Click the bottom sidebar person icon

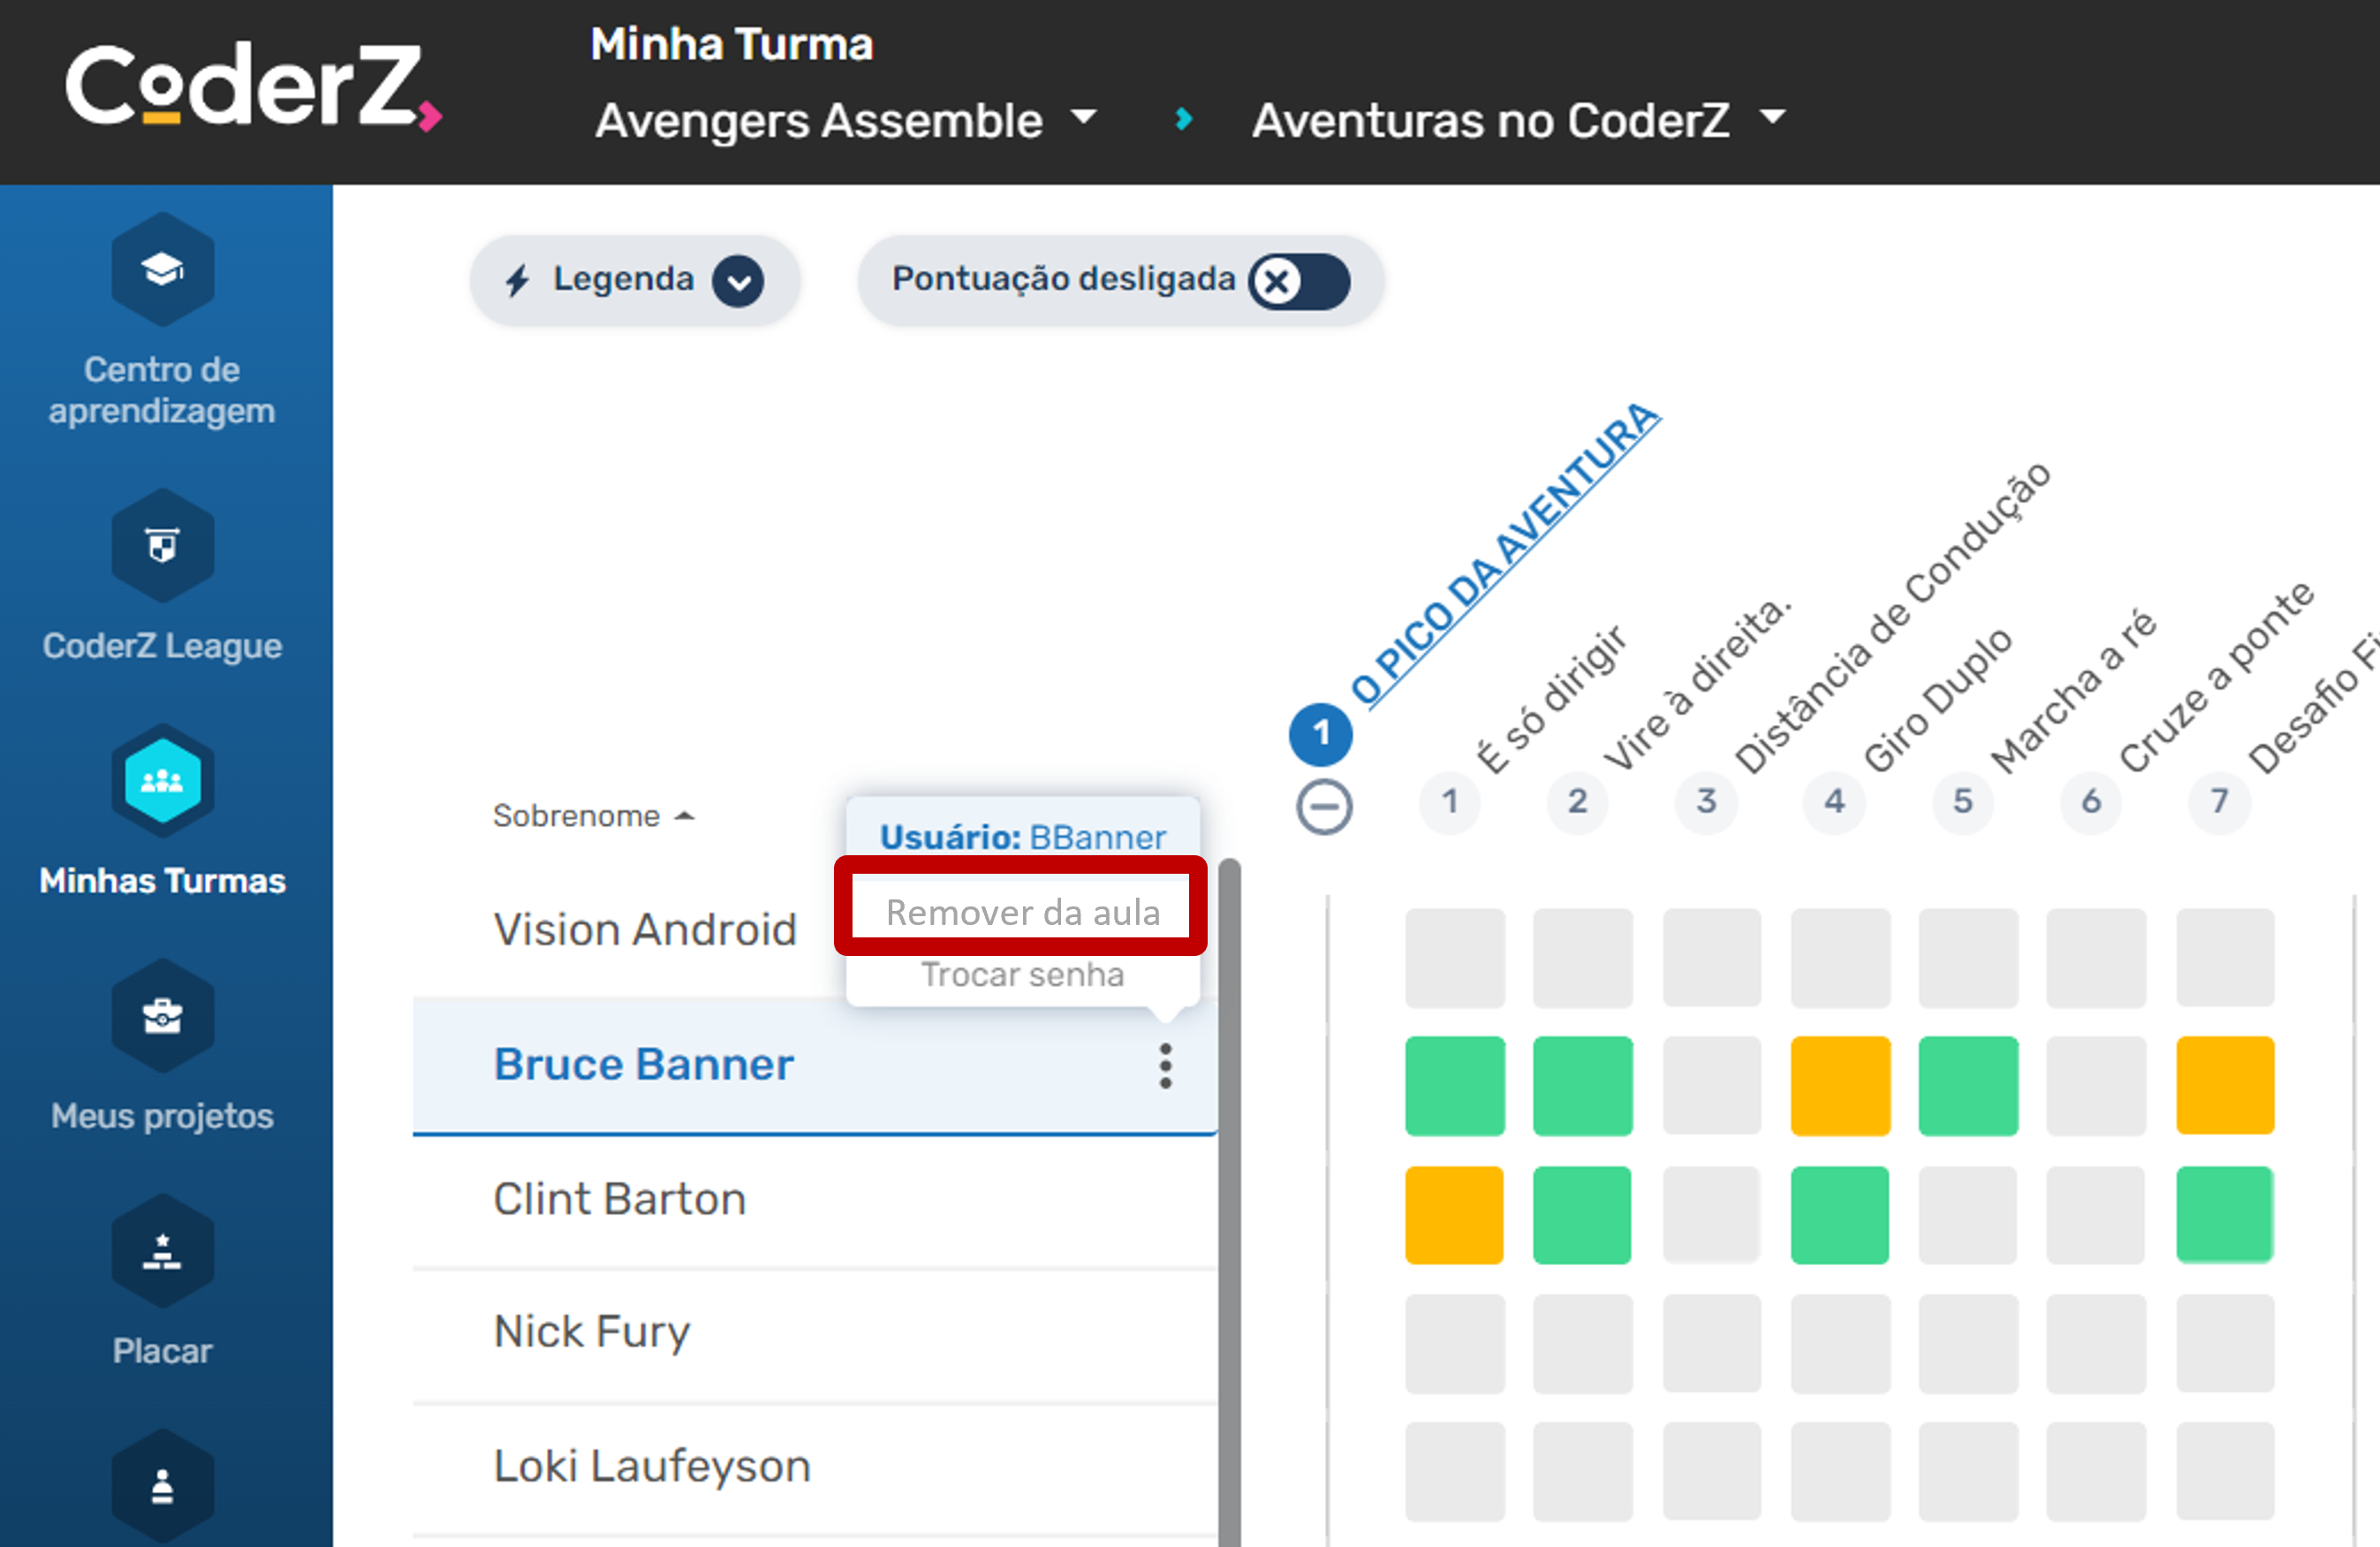[x=162, y=1486]
